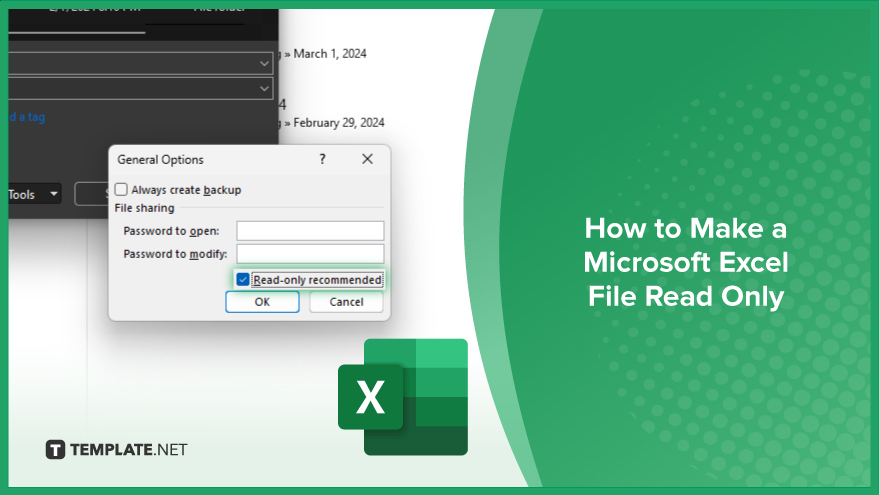Click the 'd a tag' link in the Save As window
880x495 pixels.
pos(27,117)
